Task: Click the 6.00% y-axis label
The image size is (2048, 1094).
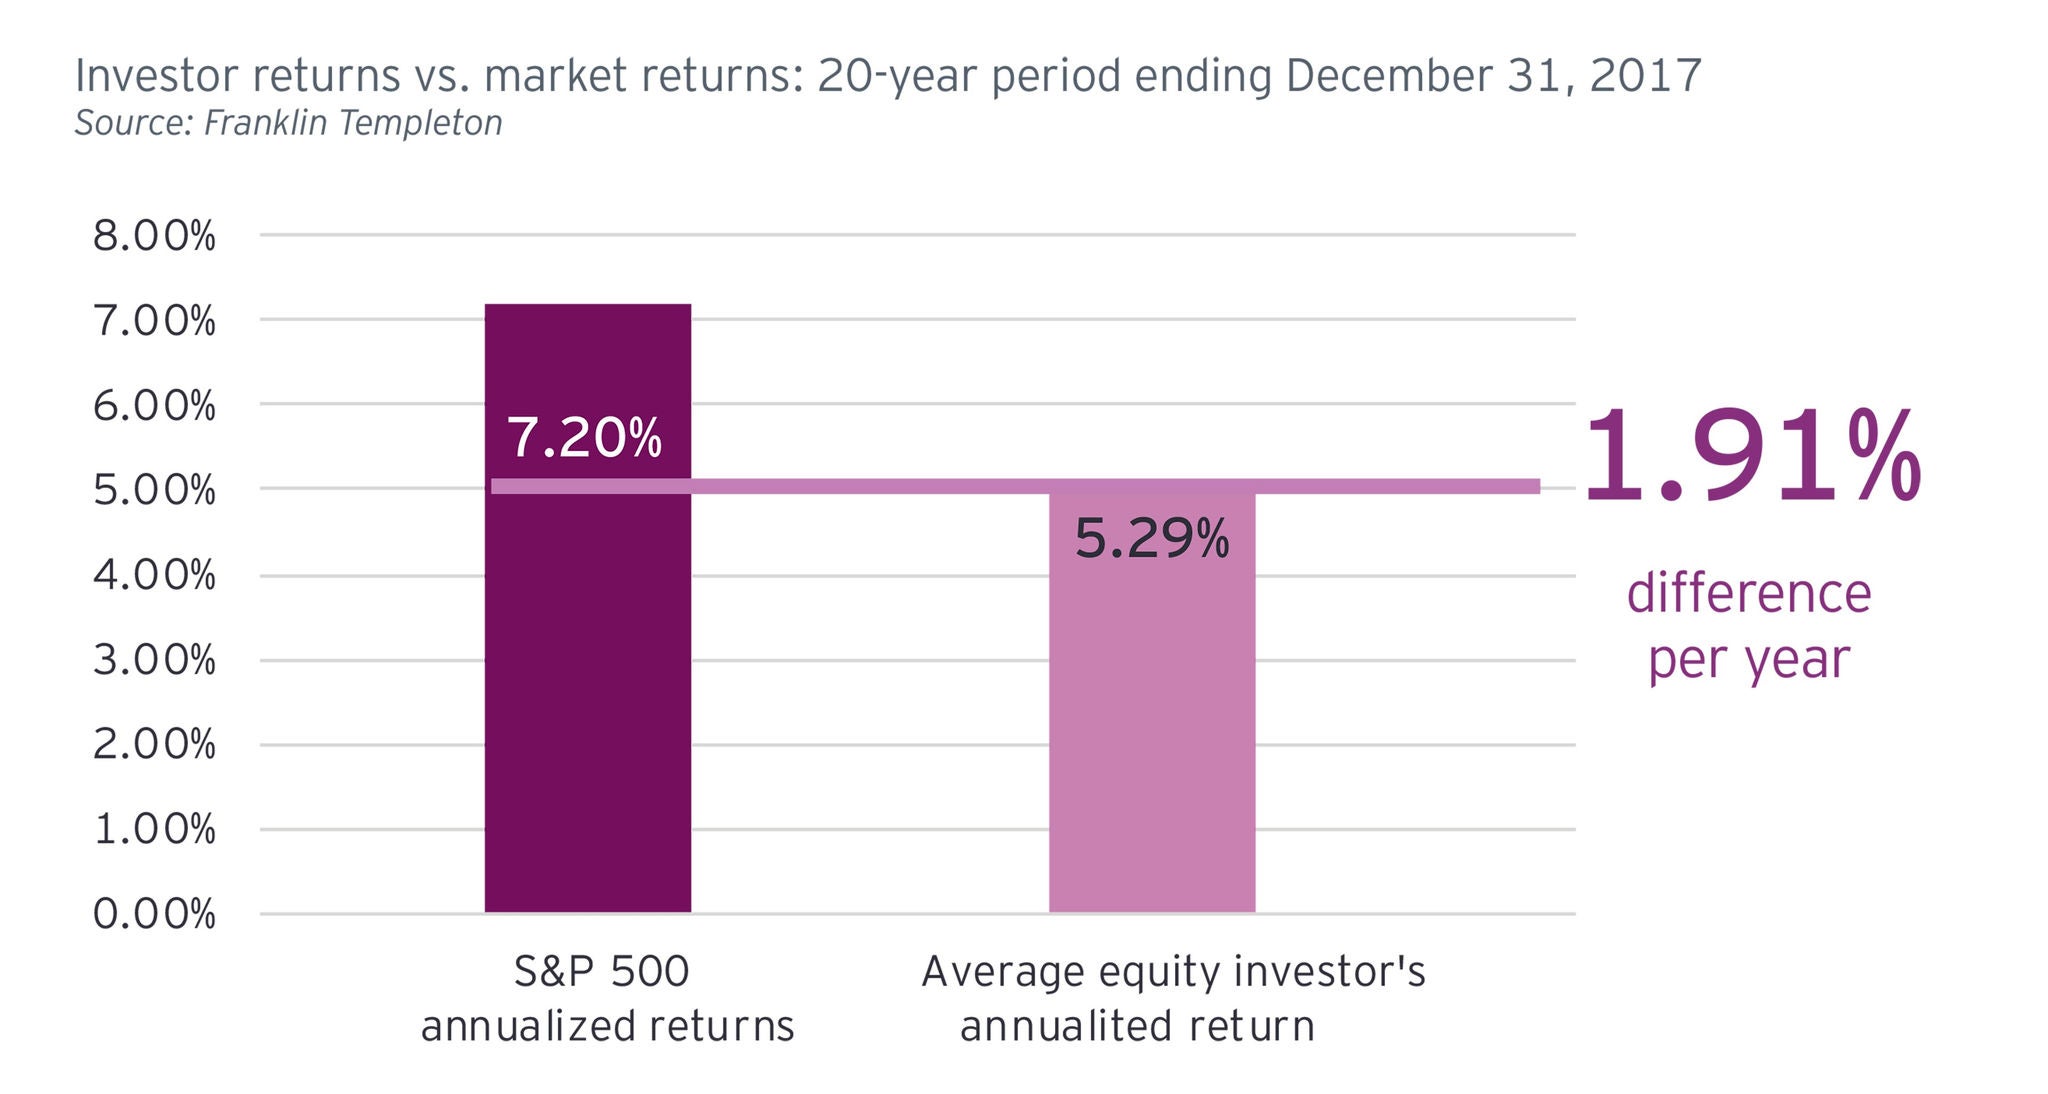Action: pyautogui.click(x=154, y=406)
